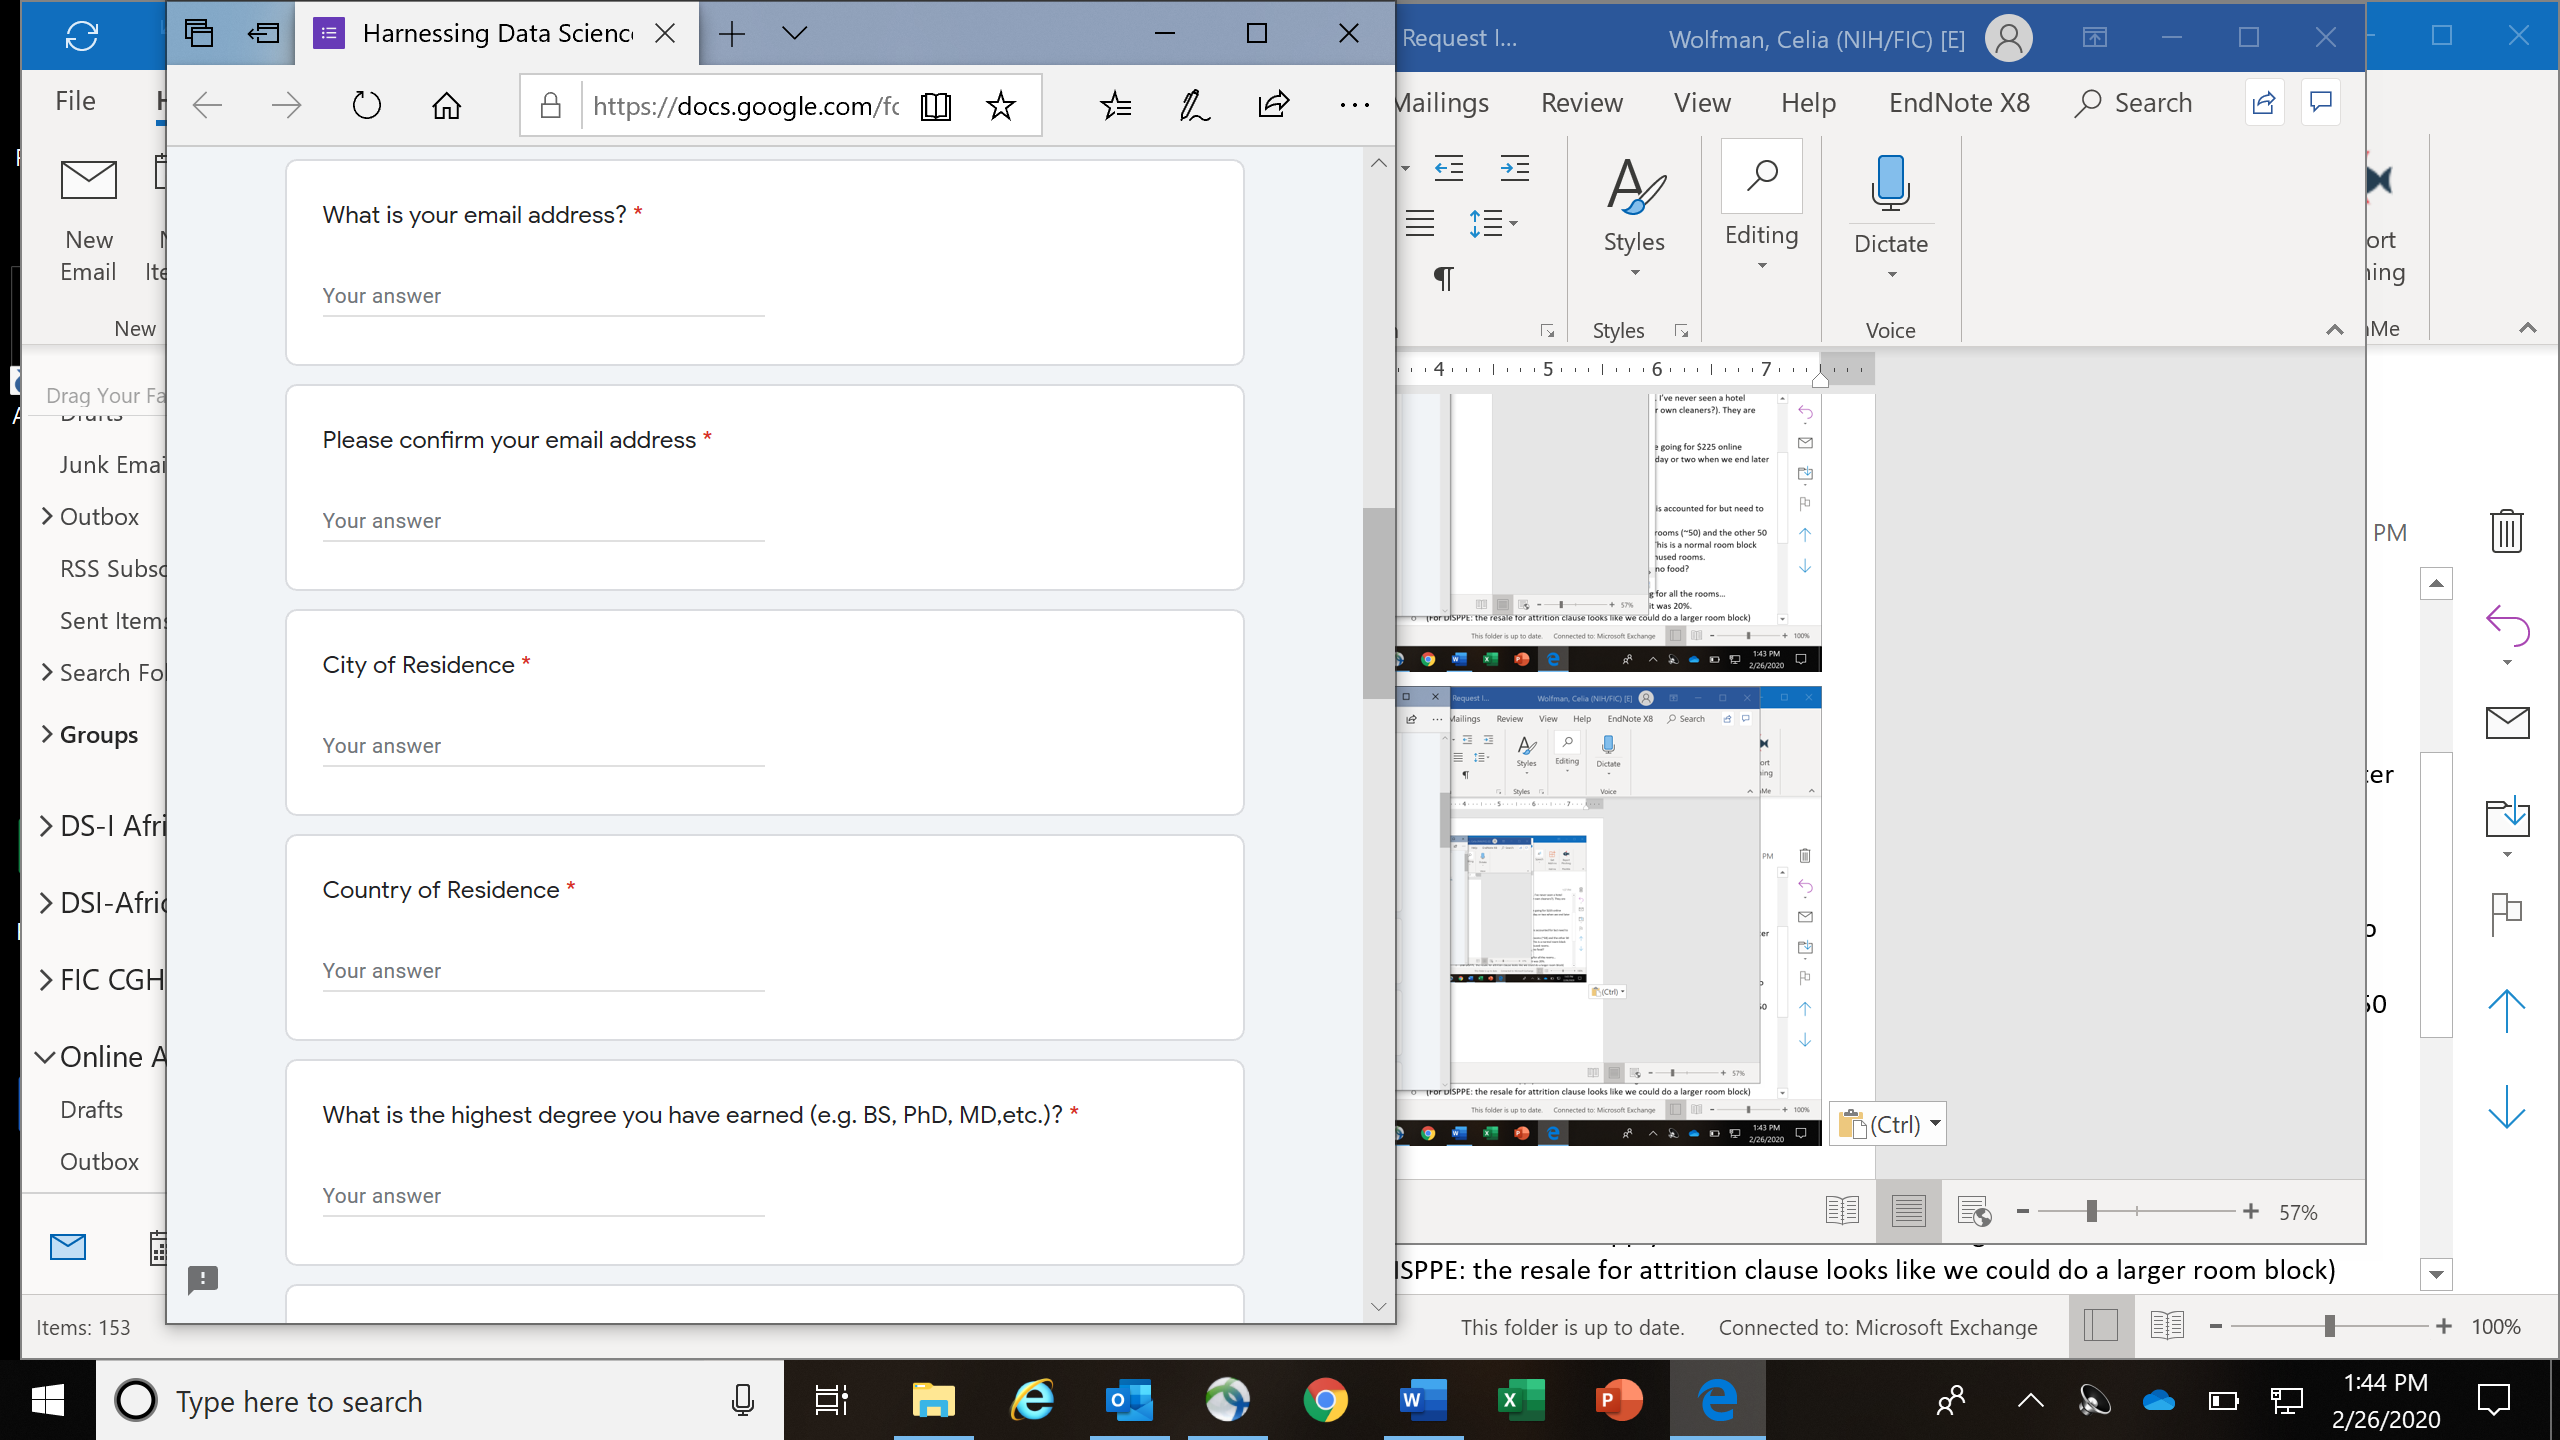Viewport: 2560px width, 1440px height.
Task: Open the Review ribbon tab
Action: 1581,103
